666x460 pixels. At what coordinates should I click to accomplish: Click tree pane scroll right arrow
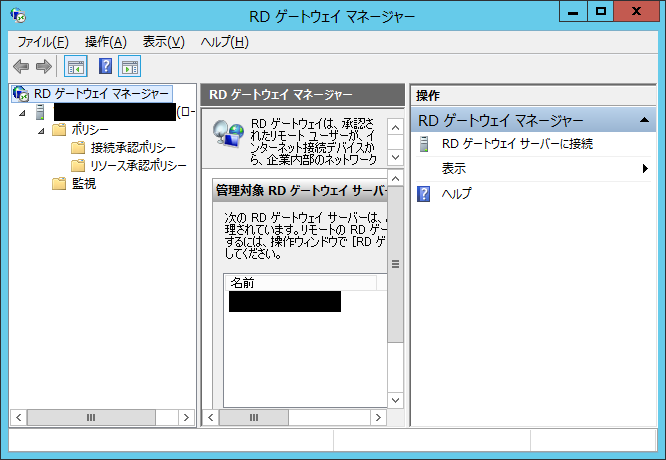coord(186,418)
